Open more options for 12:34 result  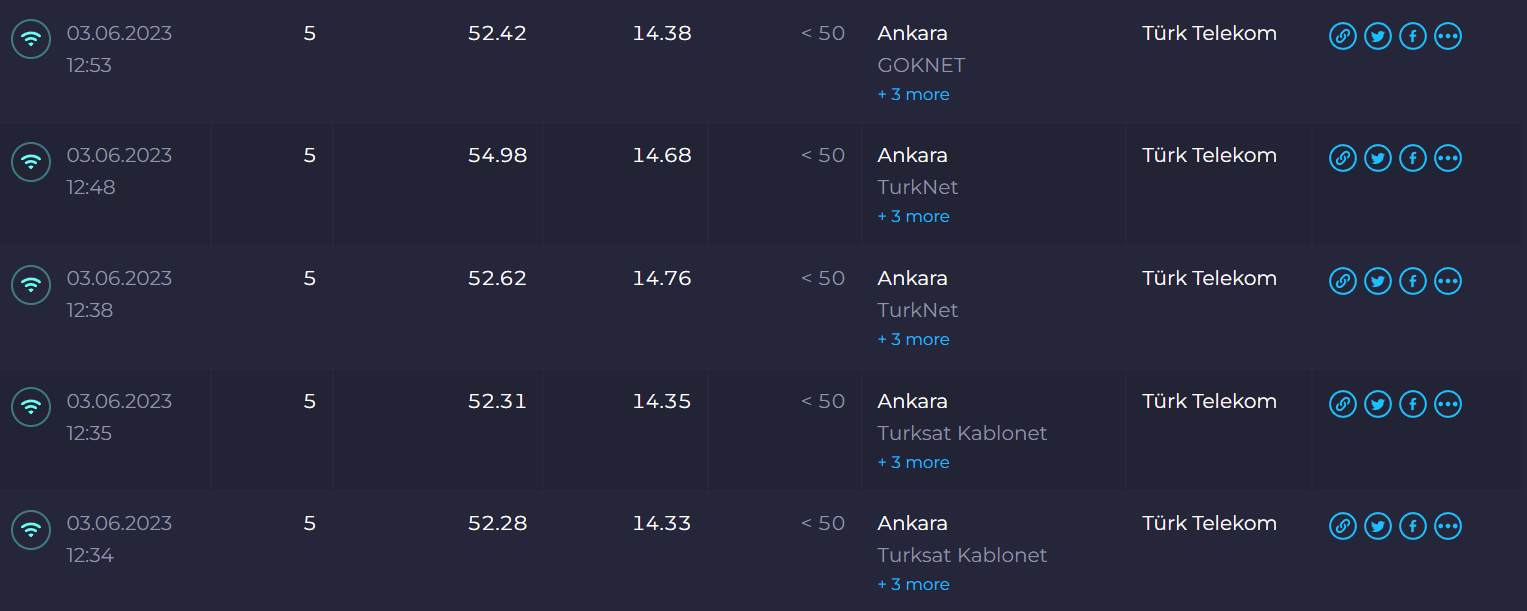pos(1447,527)
